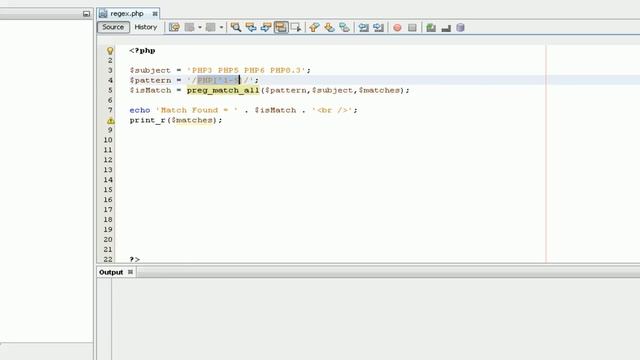640x360 pixels.
Task: Click the Forward navigation icon
Action: [x=211, y=27]
